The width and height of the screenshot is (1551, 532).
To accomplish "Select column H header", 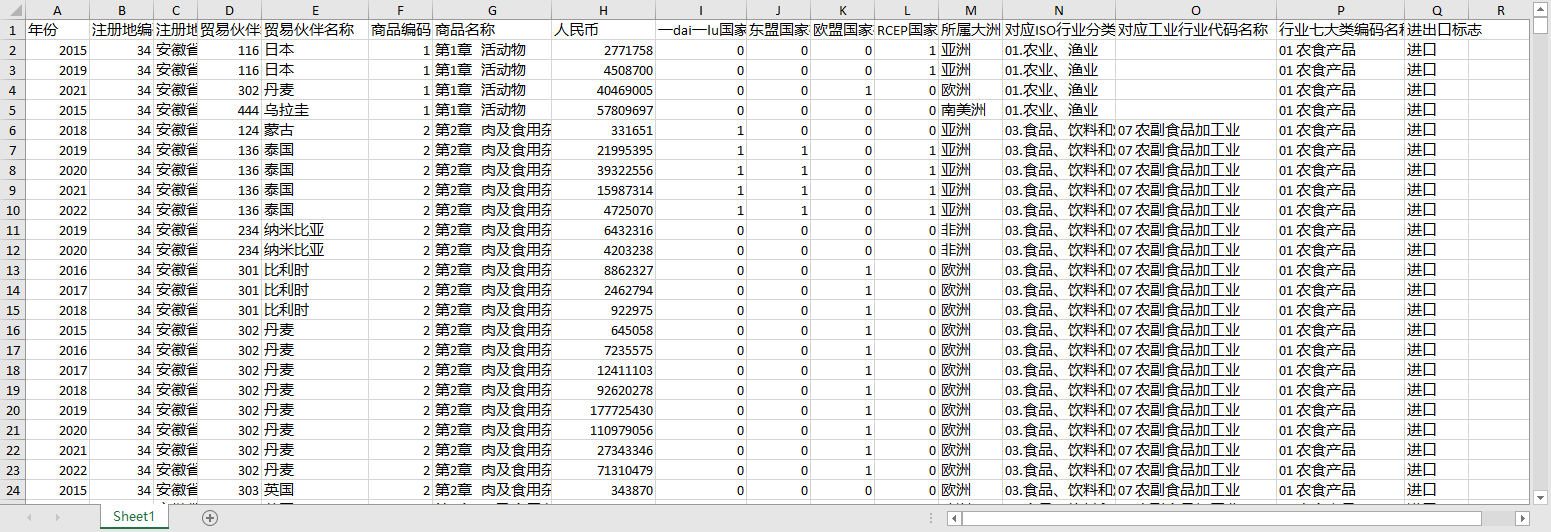I will pos(603,10).
